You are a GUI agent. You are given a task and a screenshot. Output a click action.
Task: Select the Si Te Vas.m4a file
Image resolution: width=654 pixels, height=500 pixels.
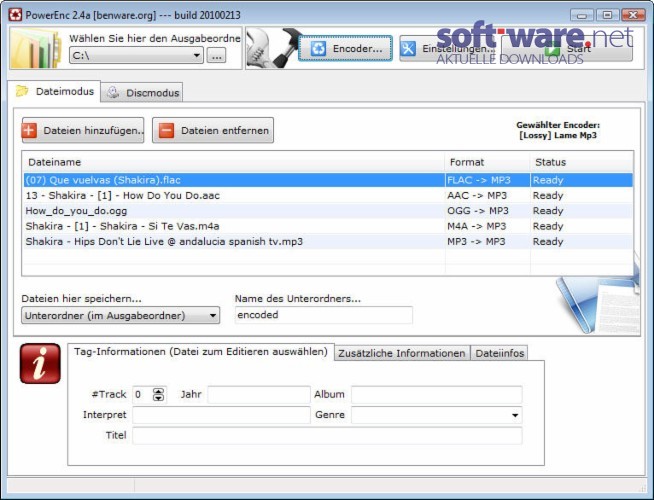(x=328, y=226)
